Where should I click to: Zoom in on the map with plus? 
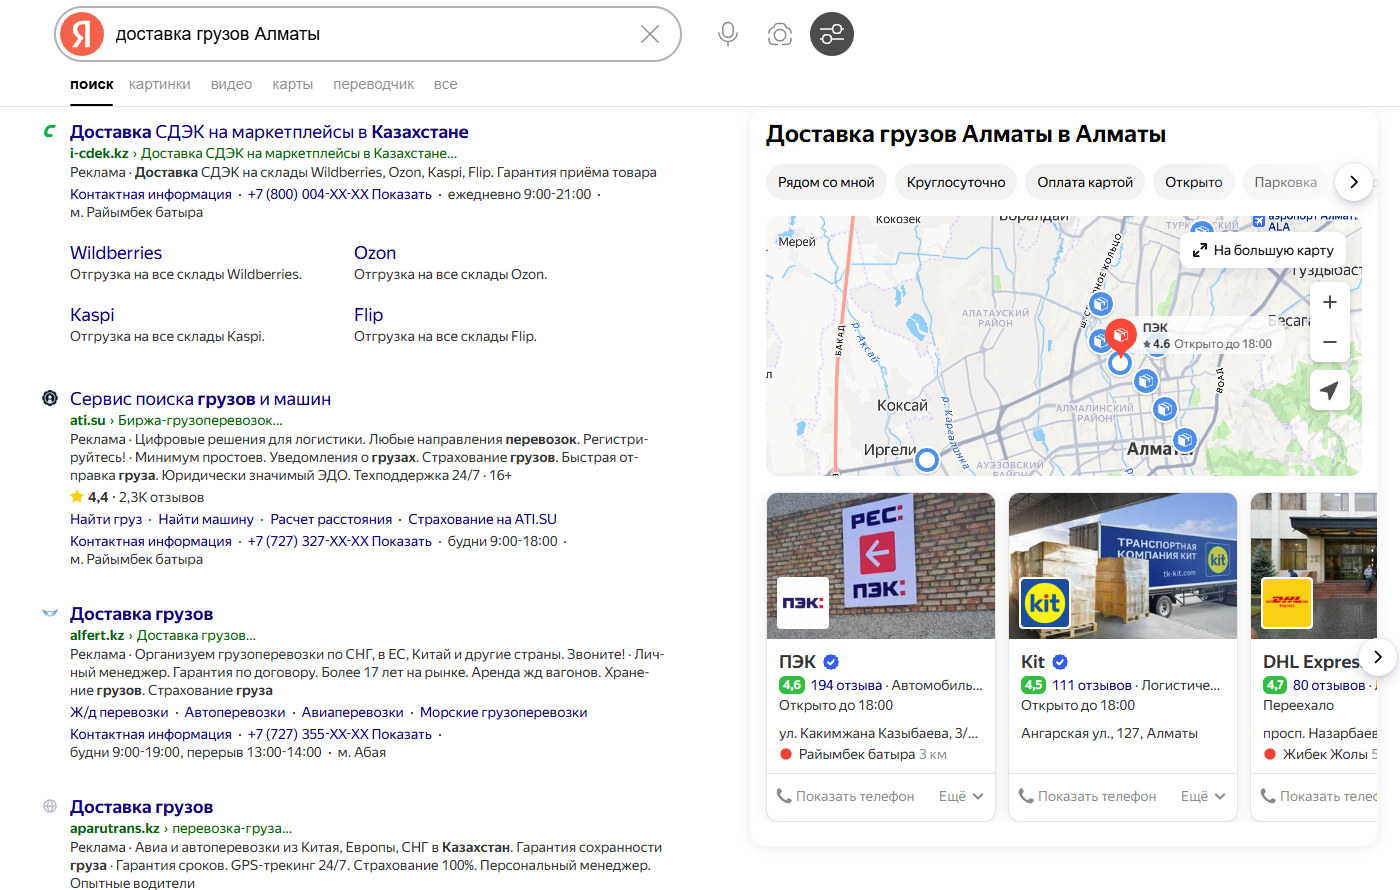[1330, 302]
